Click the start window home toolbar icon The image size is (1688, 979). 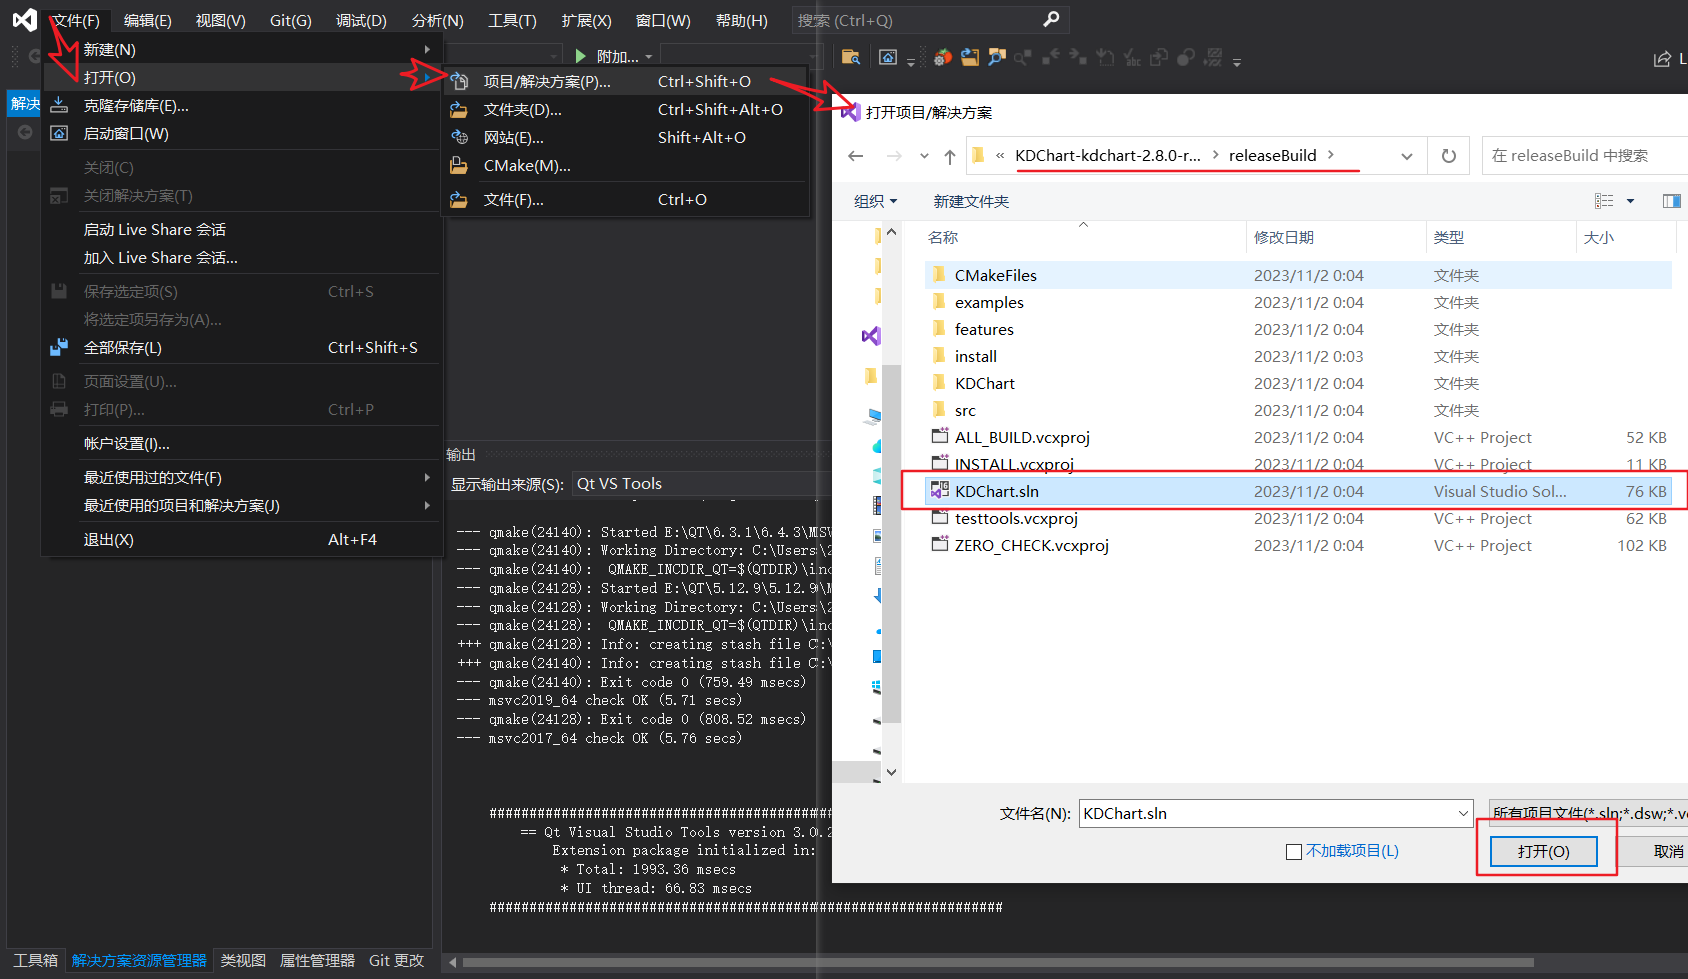[888, 57]
